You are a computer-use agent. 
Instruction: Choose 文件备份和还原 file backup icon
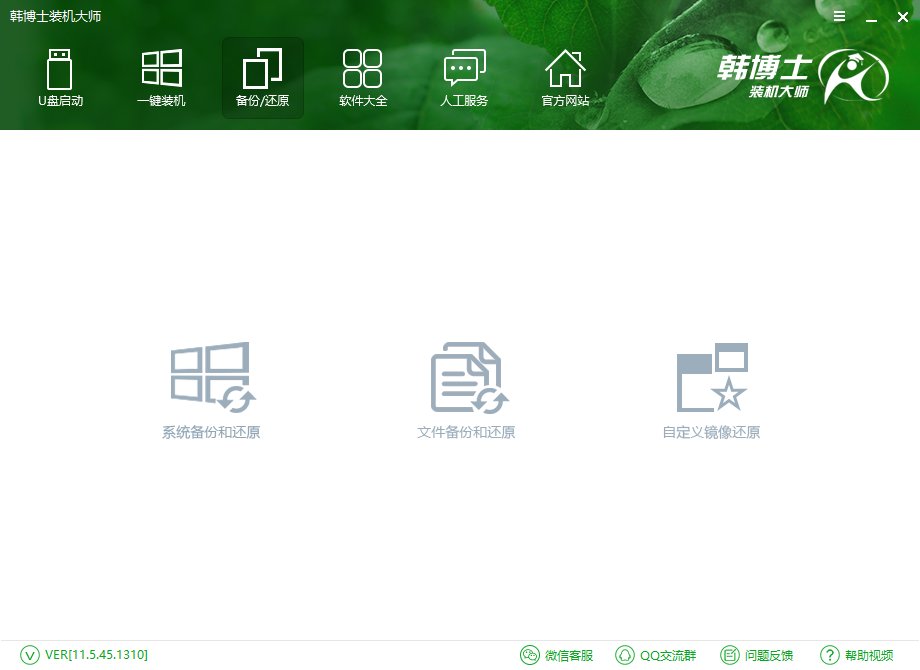pyautogui.click(x=469, y=377)
